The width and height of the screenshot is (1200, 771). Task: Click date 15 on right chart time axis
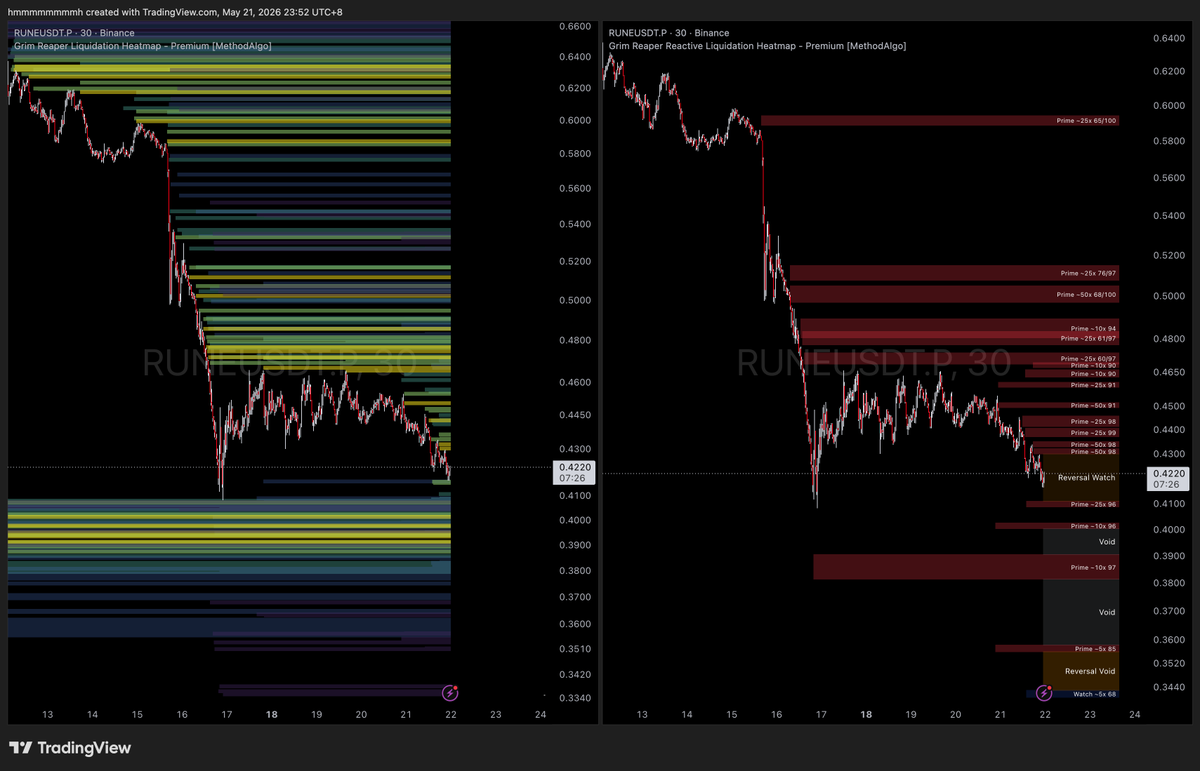731,715
